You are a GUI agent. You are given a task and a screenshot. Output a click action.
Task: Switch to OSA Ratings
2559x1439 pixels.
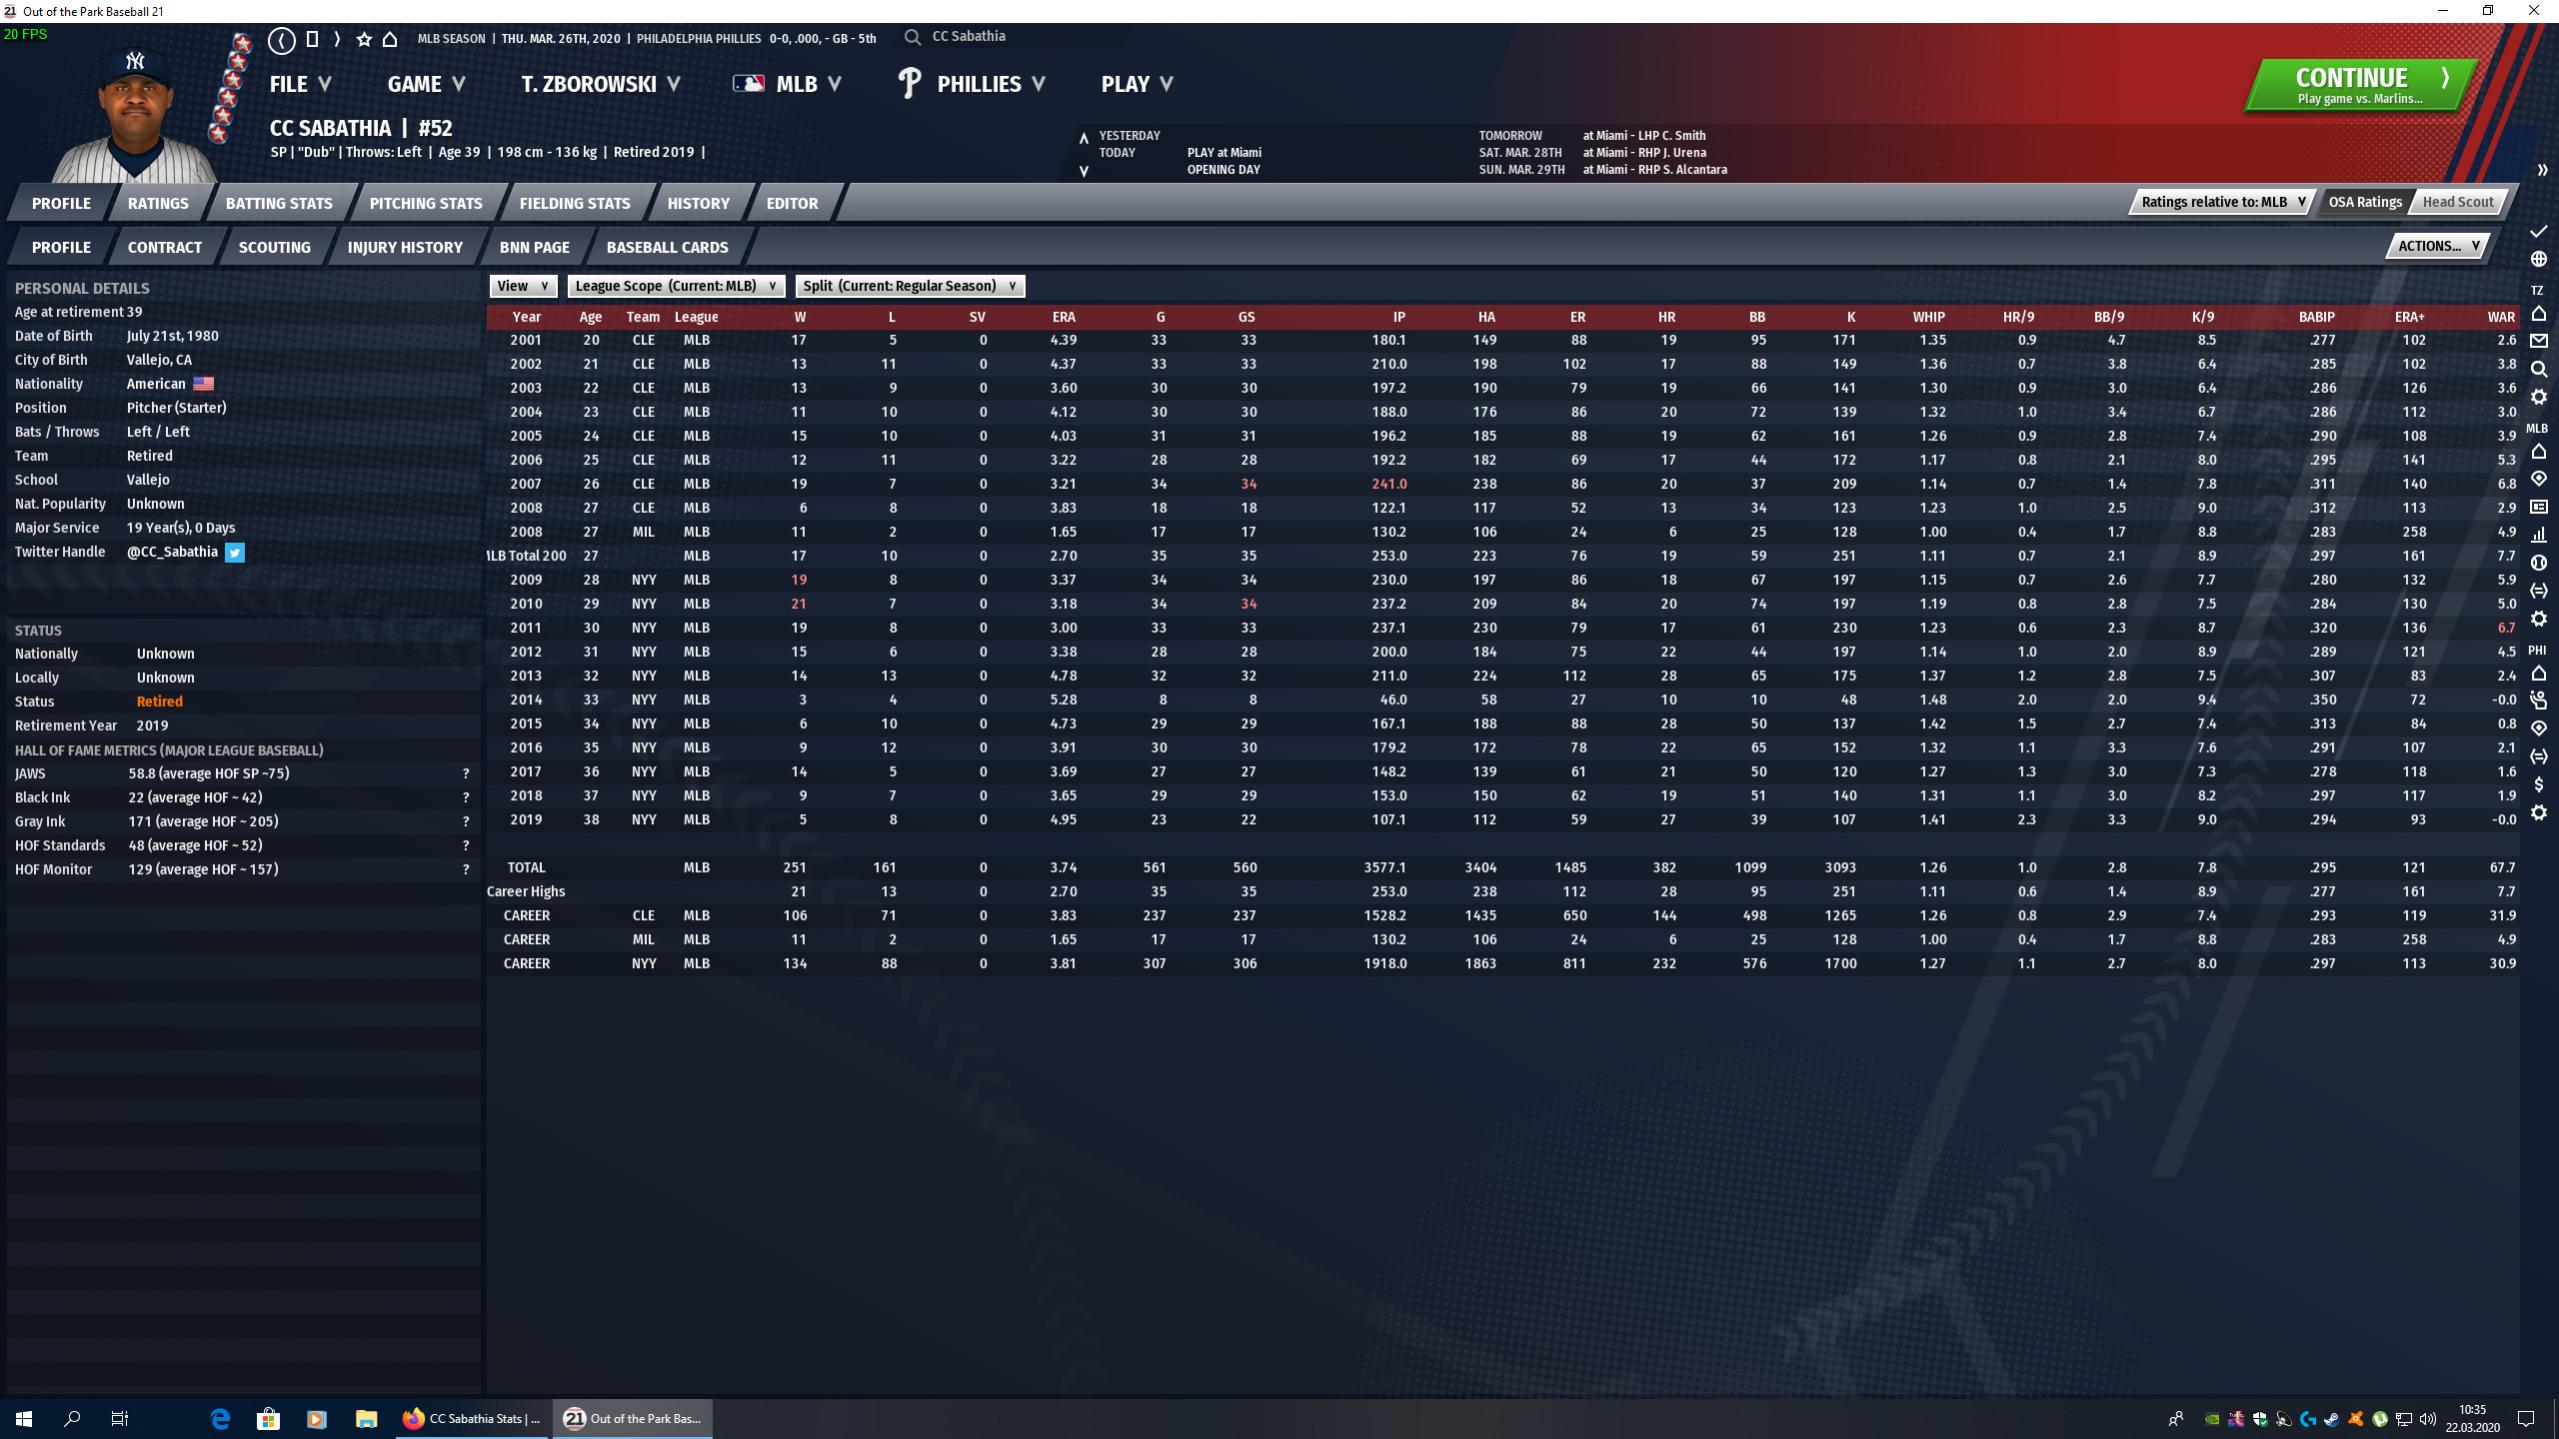click(x=2364, y=202)
